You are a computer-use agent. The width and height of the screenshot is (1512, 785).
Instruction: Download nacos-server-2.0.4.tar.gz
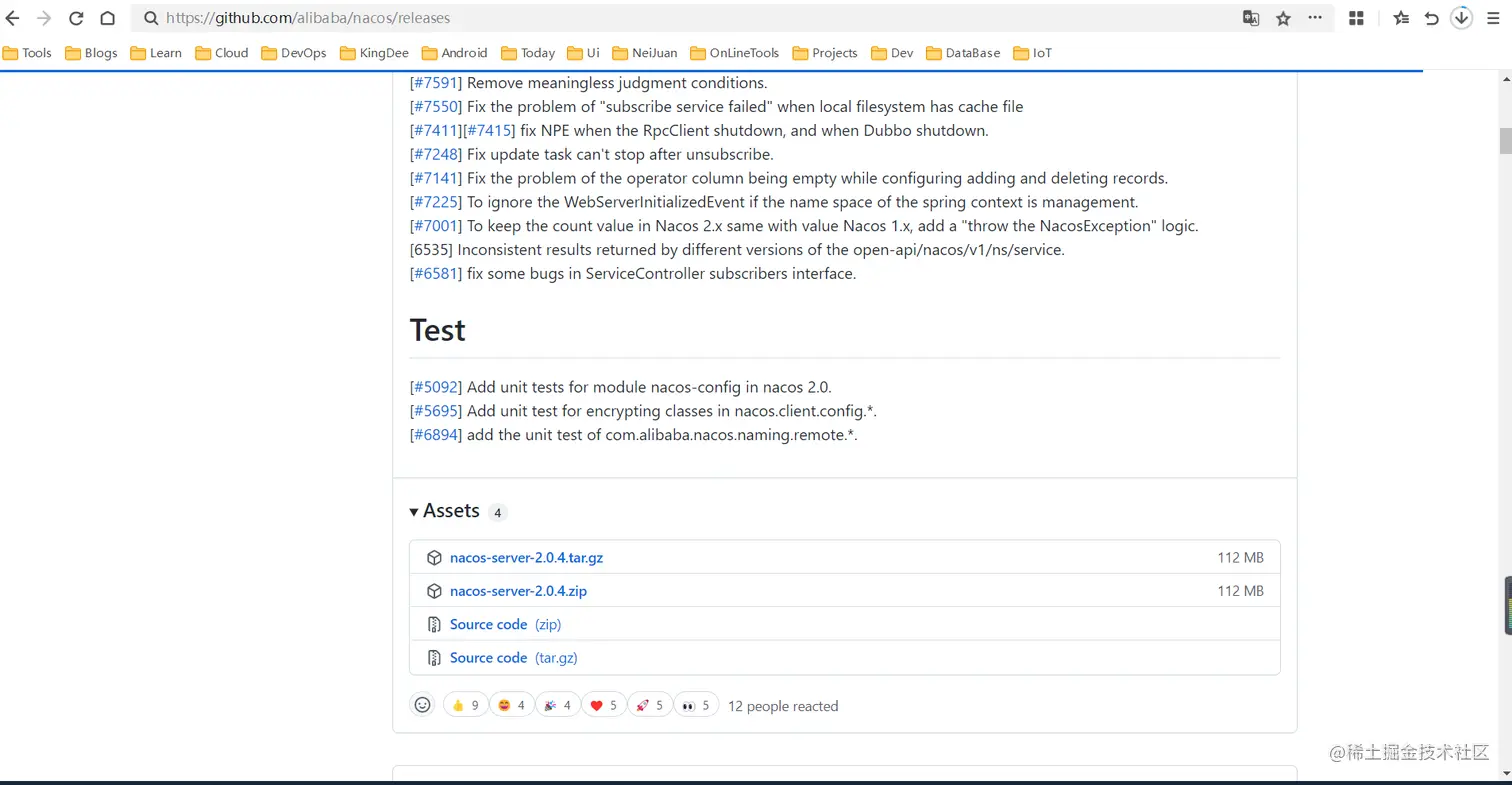(x=526, y=558)
